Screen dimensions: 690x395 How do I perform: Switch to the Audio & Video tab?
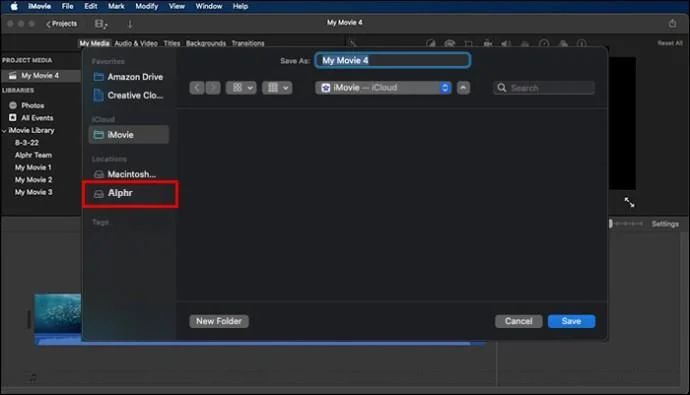pos(136,44)
